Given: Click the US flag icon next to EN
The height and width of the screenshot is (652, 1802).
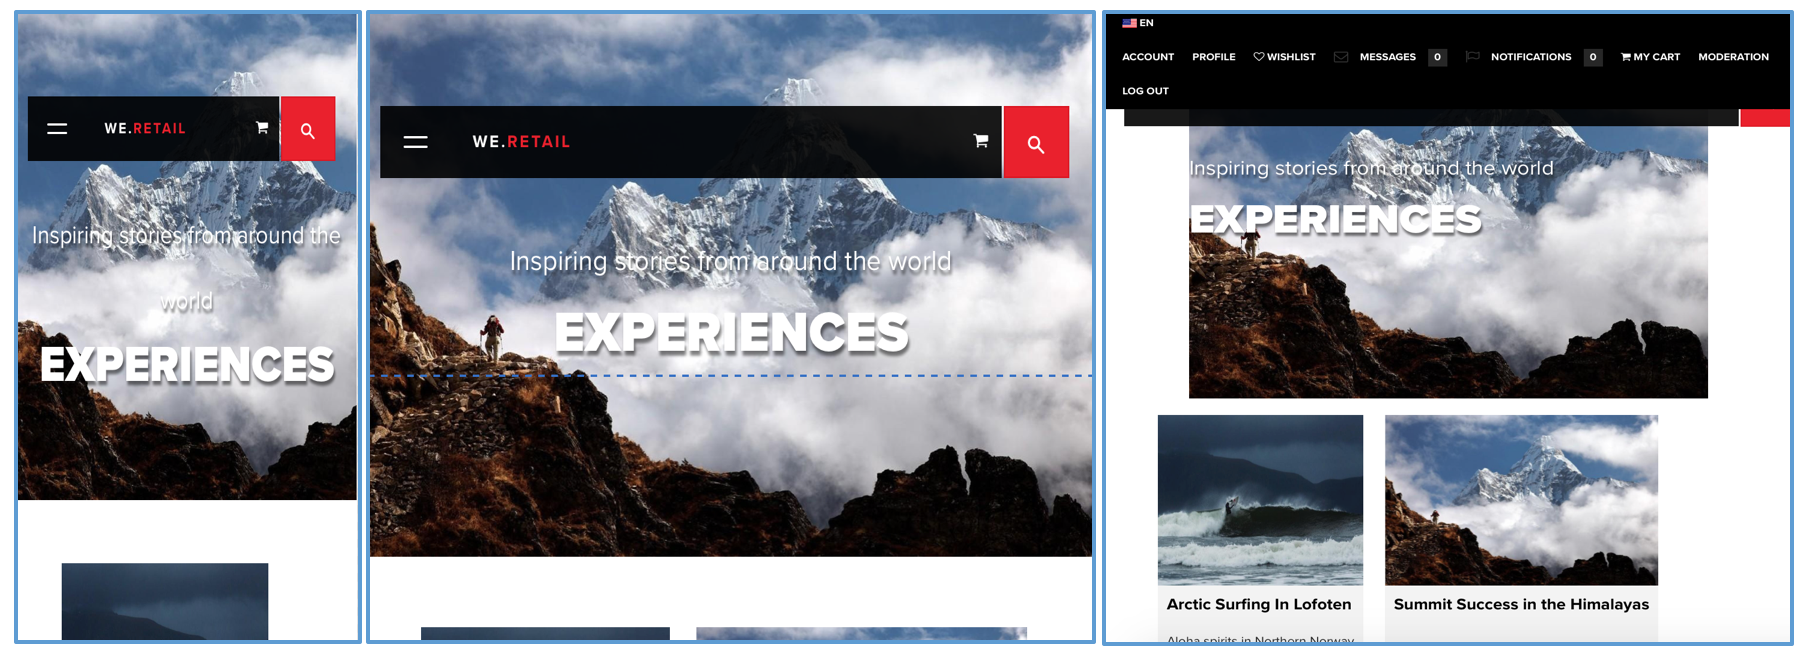Looking at the screenshot, I should (1129, 23).
